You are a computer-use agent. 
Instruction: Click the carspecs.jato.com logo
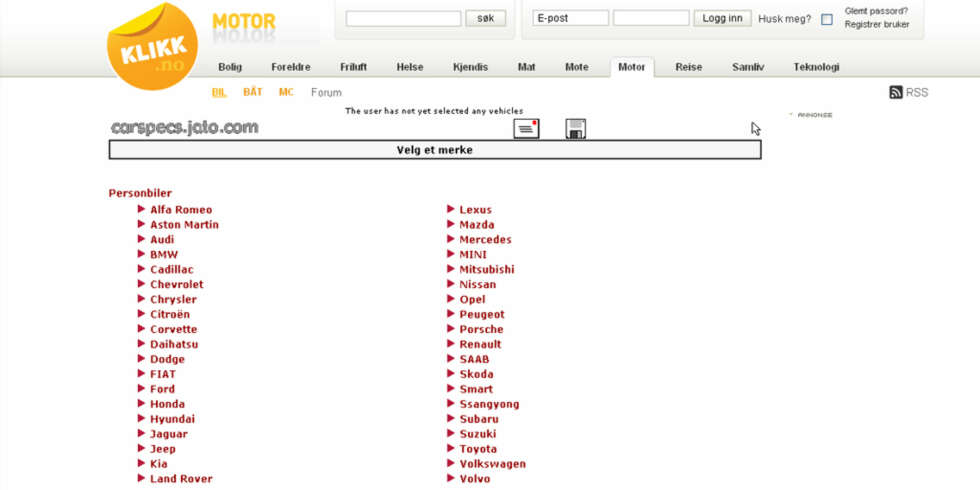tap(184, 128)
